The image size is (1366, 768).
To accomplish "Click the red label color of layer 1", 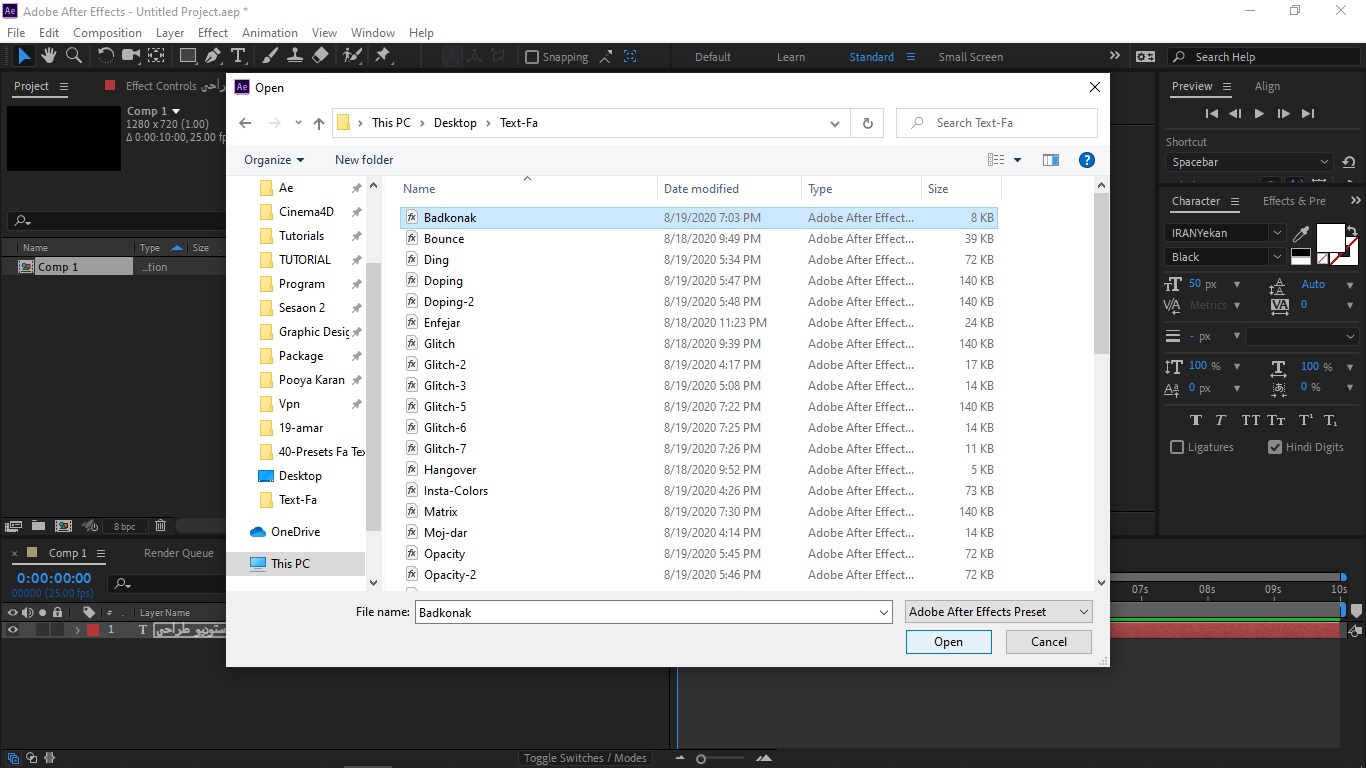I will (93, 630).
